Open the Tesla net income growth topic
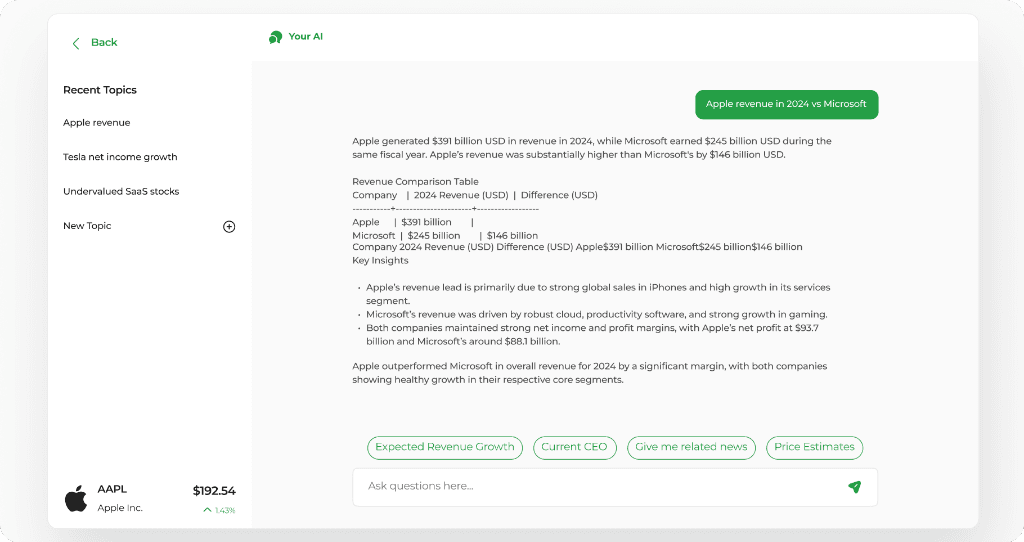This screenshot has height=542, width=1024. 120,157
